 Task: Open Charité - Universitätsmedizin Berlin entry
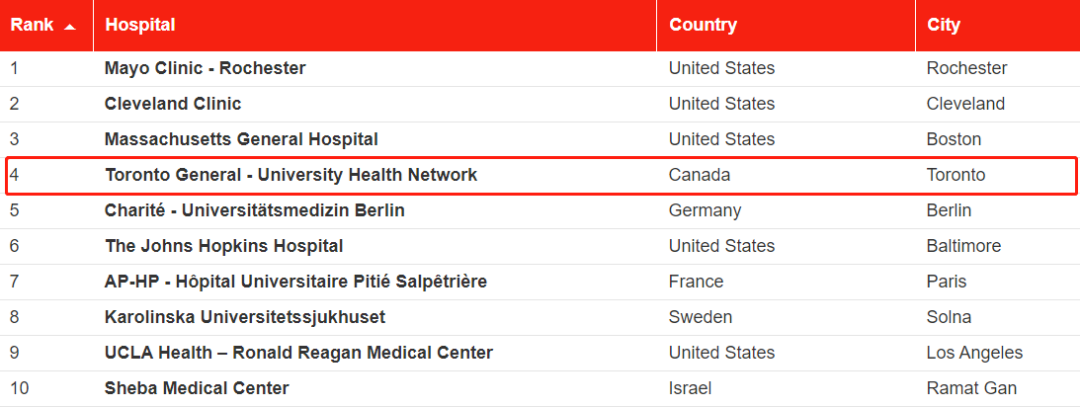(x=255, y=210)
